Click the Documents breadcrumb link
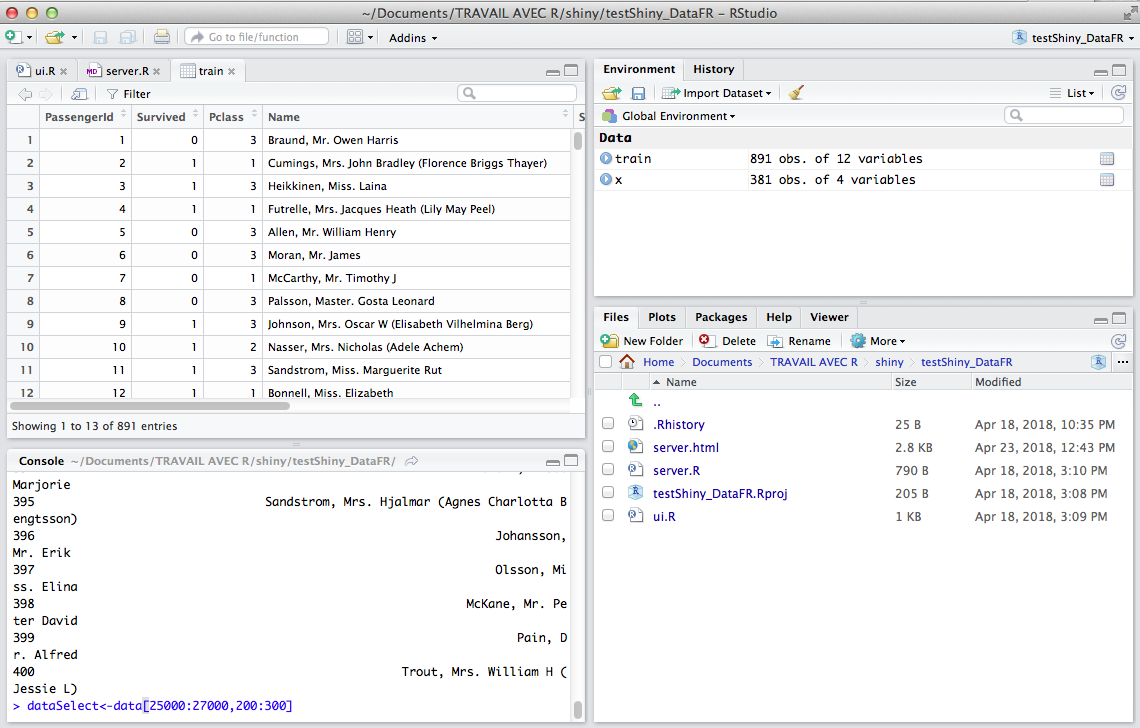1140x728 pixels. pos(722,362)
